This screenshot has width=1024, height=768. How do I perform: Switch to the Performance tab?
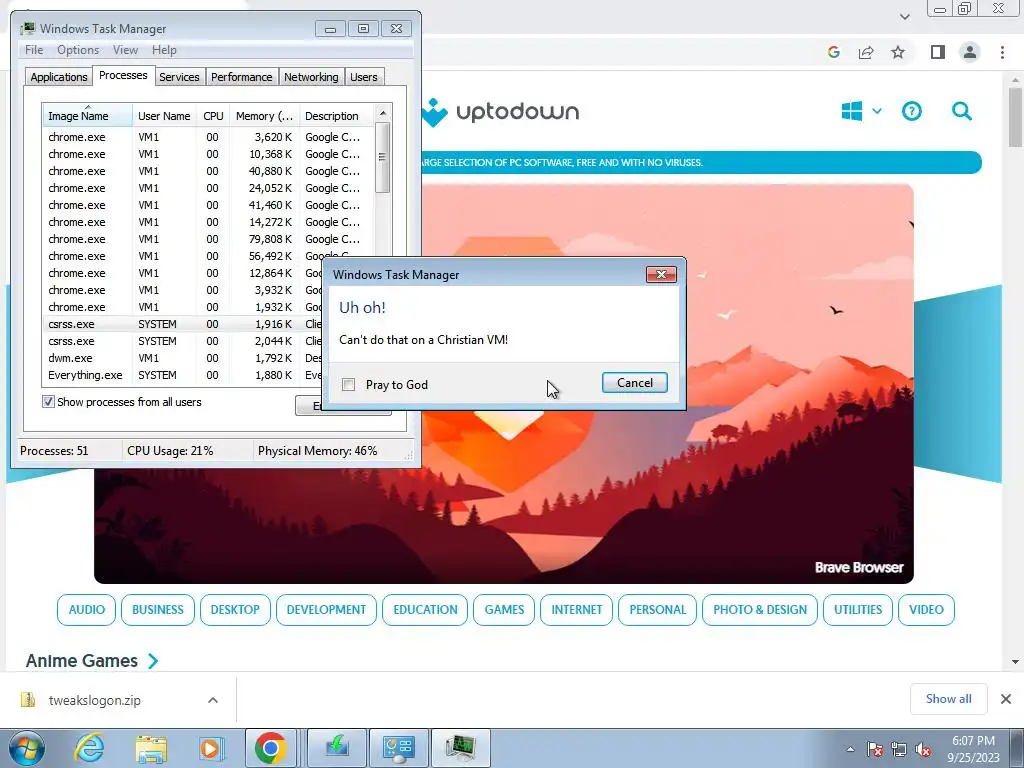click(x=242, y=77)
